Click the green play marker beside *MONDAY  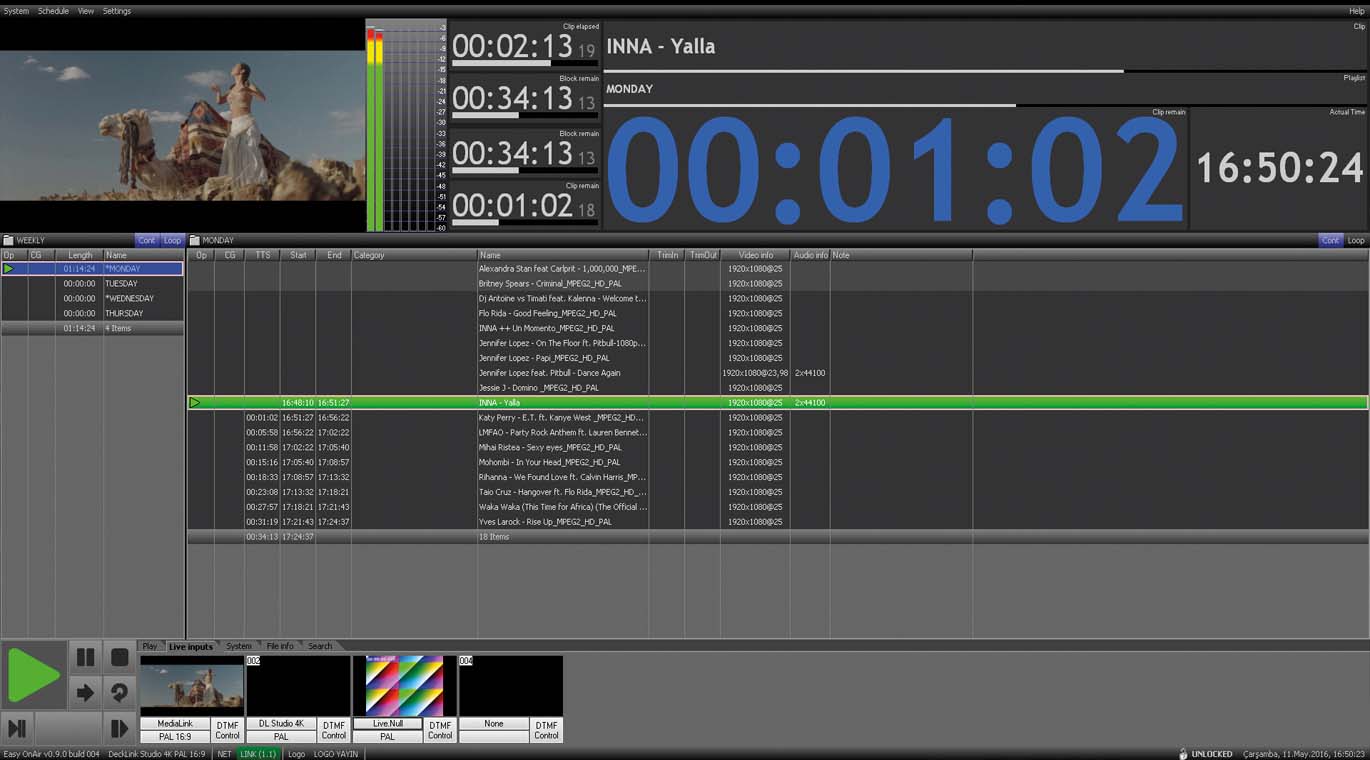click(x=9, y=269)
